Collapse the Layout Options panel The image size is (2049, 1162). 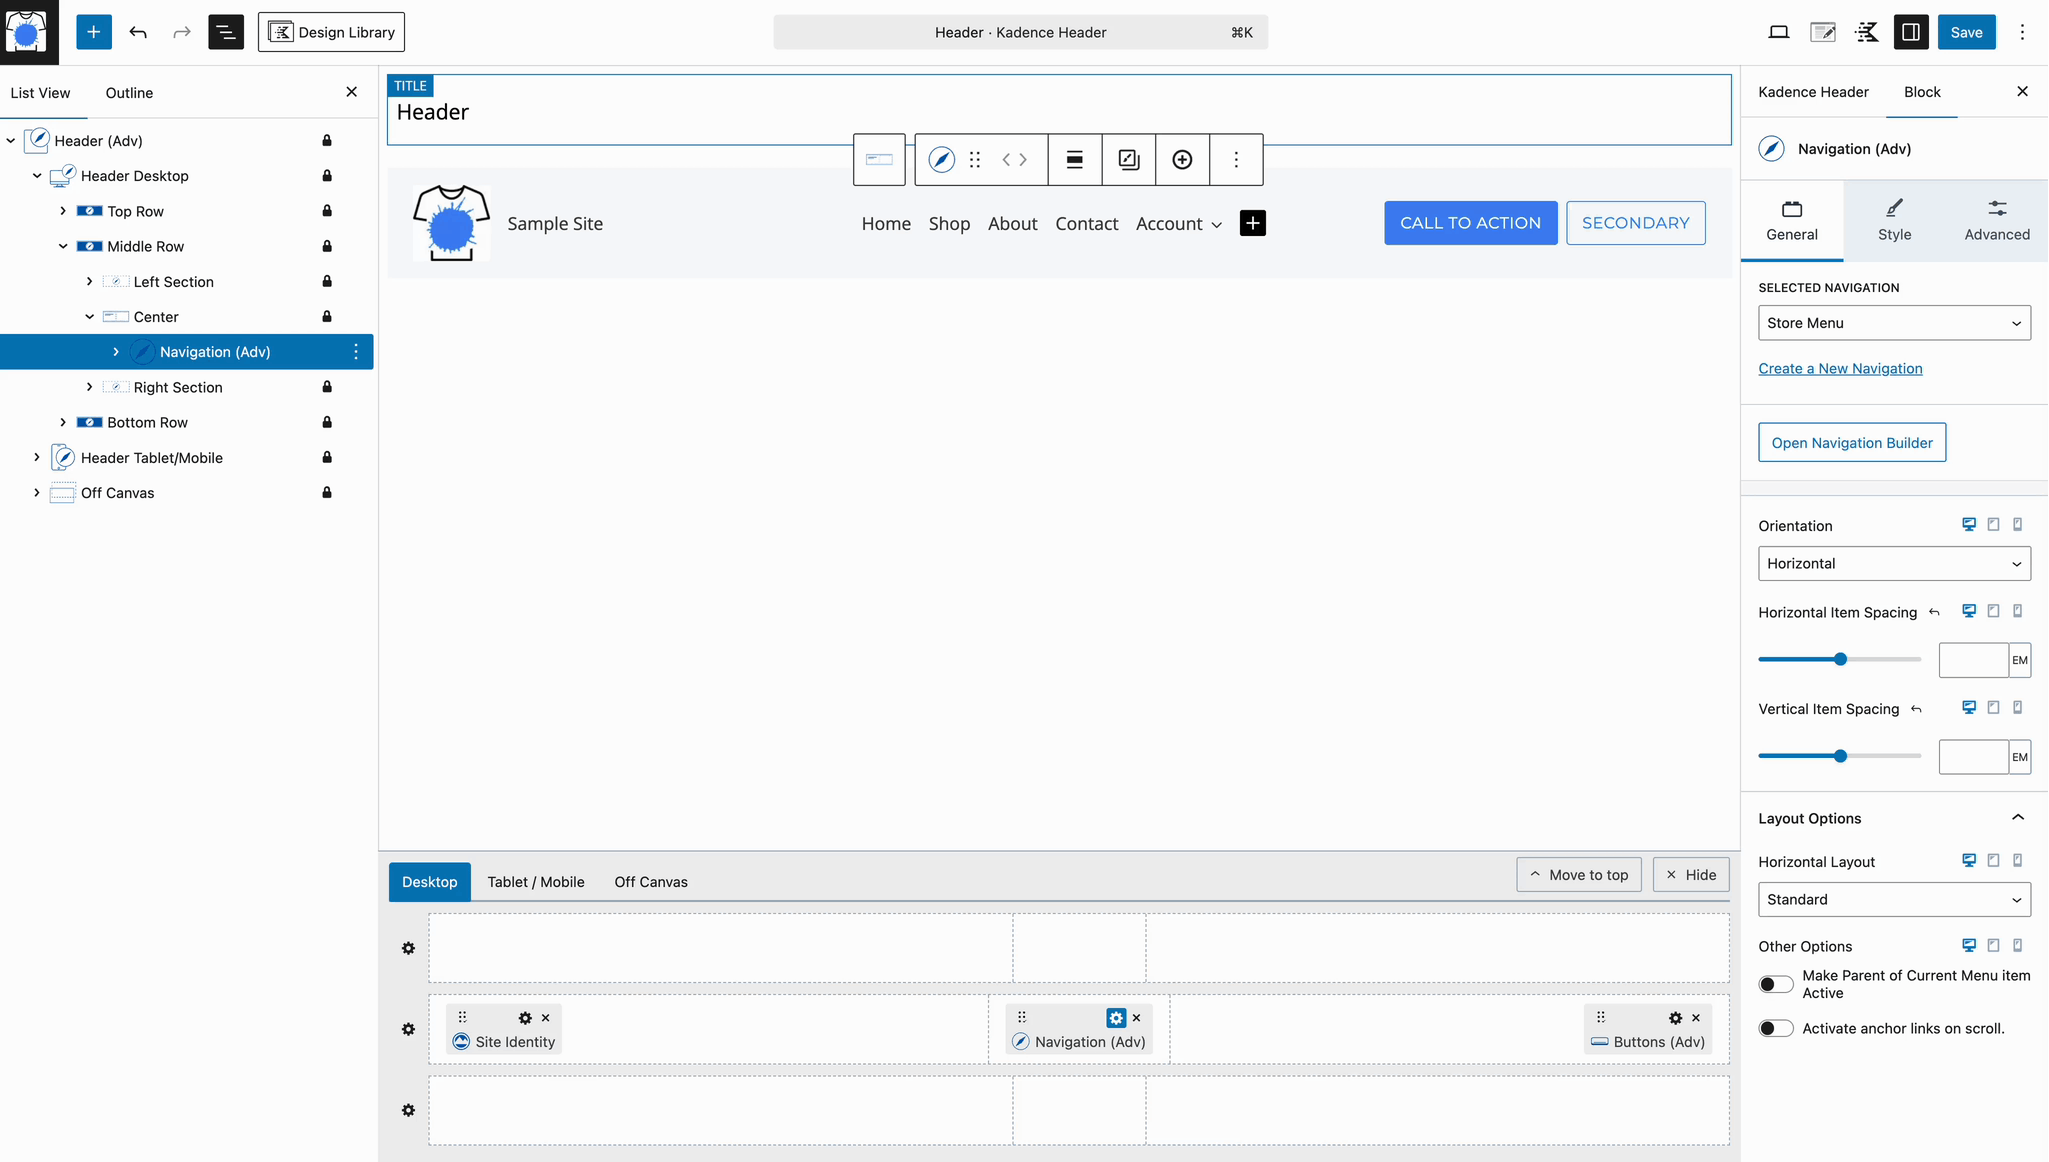tap(2017, 818)
